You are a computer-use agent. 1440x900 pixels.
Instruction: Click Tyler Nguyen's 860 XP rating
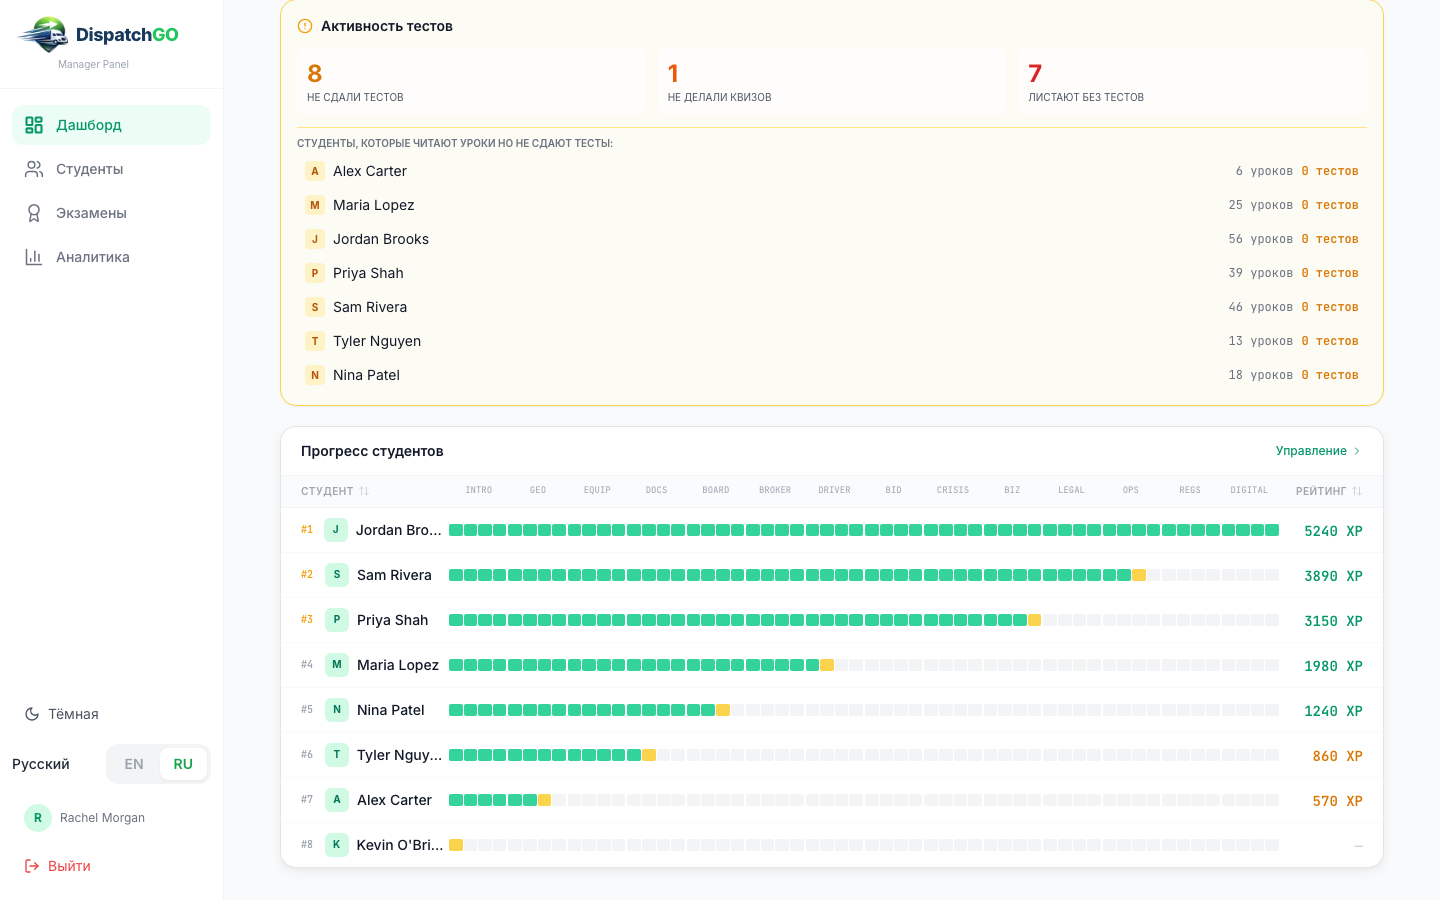coord(1338,756)
